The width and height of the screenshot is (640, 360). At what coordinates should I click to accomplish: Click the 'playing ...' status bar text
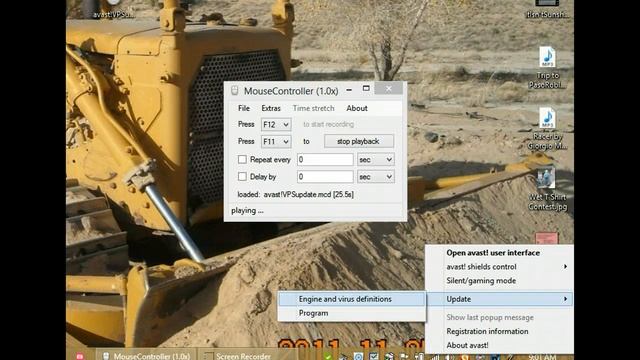tap(247, 211)
